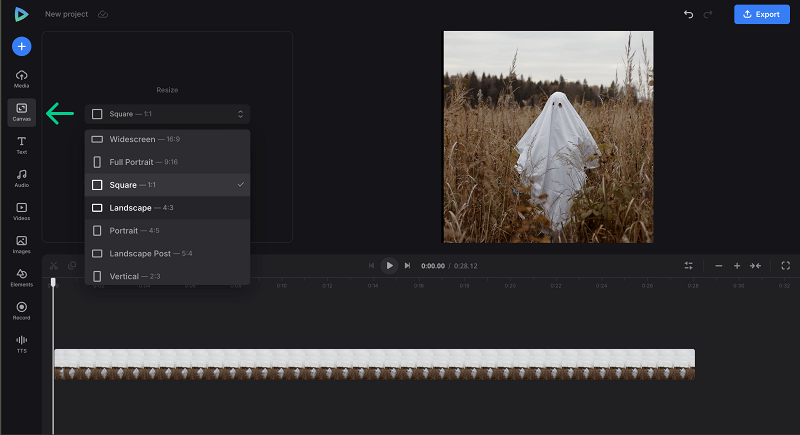
Task: Export the video project
Action: [x=761, y=14]
